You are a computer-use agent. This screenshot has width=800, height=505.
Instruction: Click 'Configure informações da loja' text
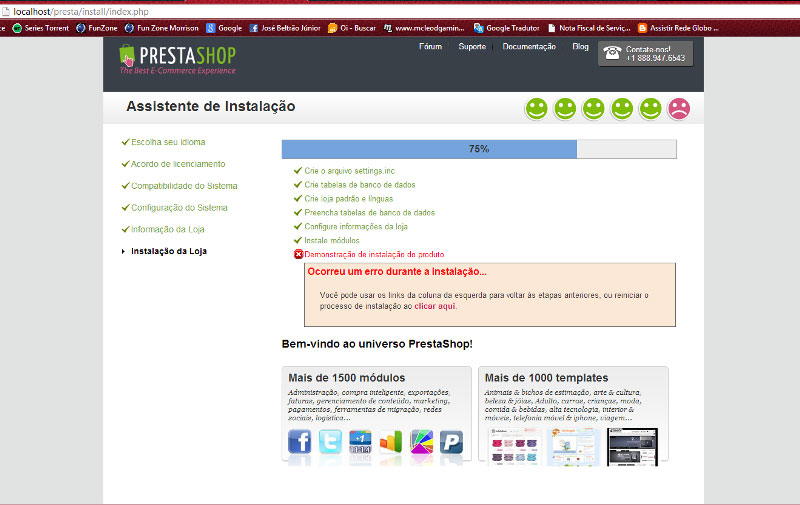click(356, 226)
